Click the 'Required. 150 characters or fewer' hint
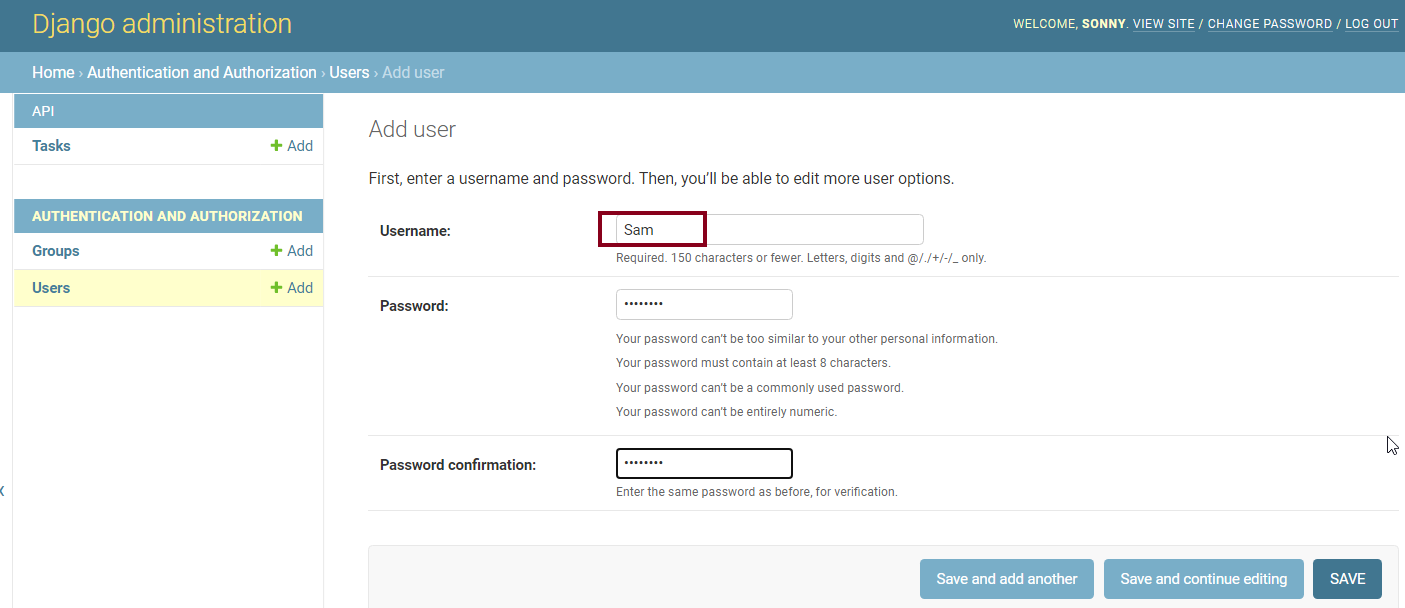The image size is (1405, 608). click(x=801, y=258)
